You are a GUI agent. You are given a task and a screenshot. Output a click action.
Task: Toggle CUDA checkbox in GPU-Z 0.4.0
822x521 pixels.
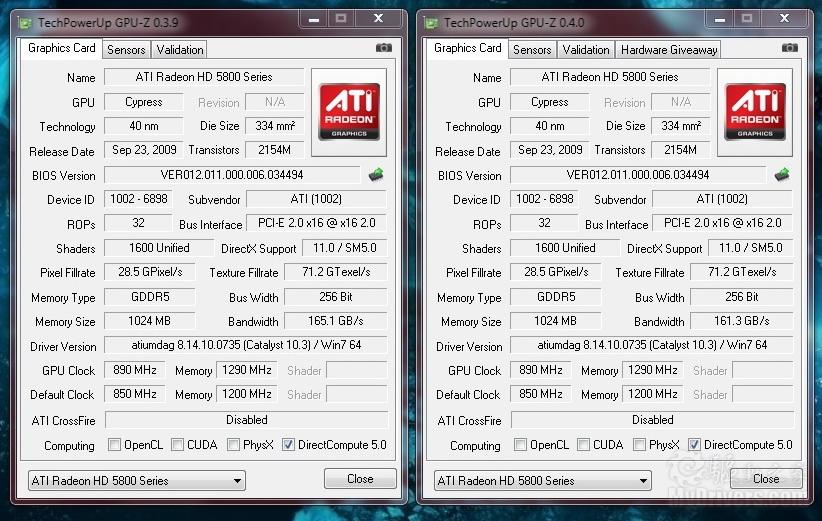click(x=583, y=445)
